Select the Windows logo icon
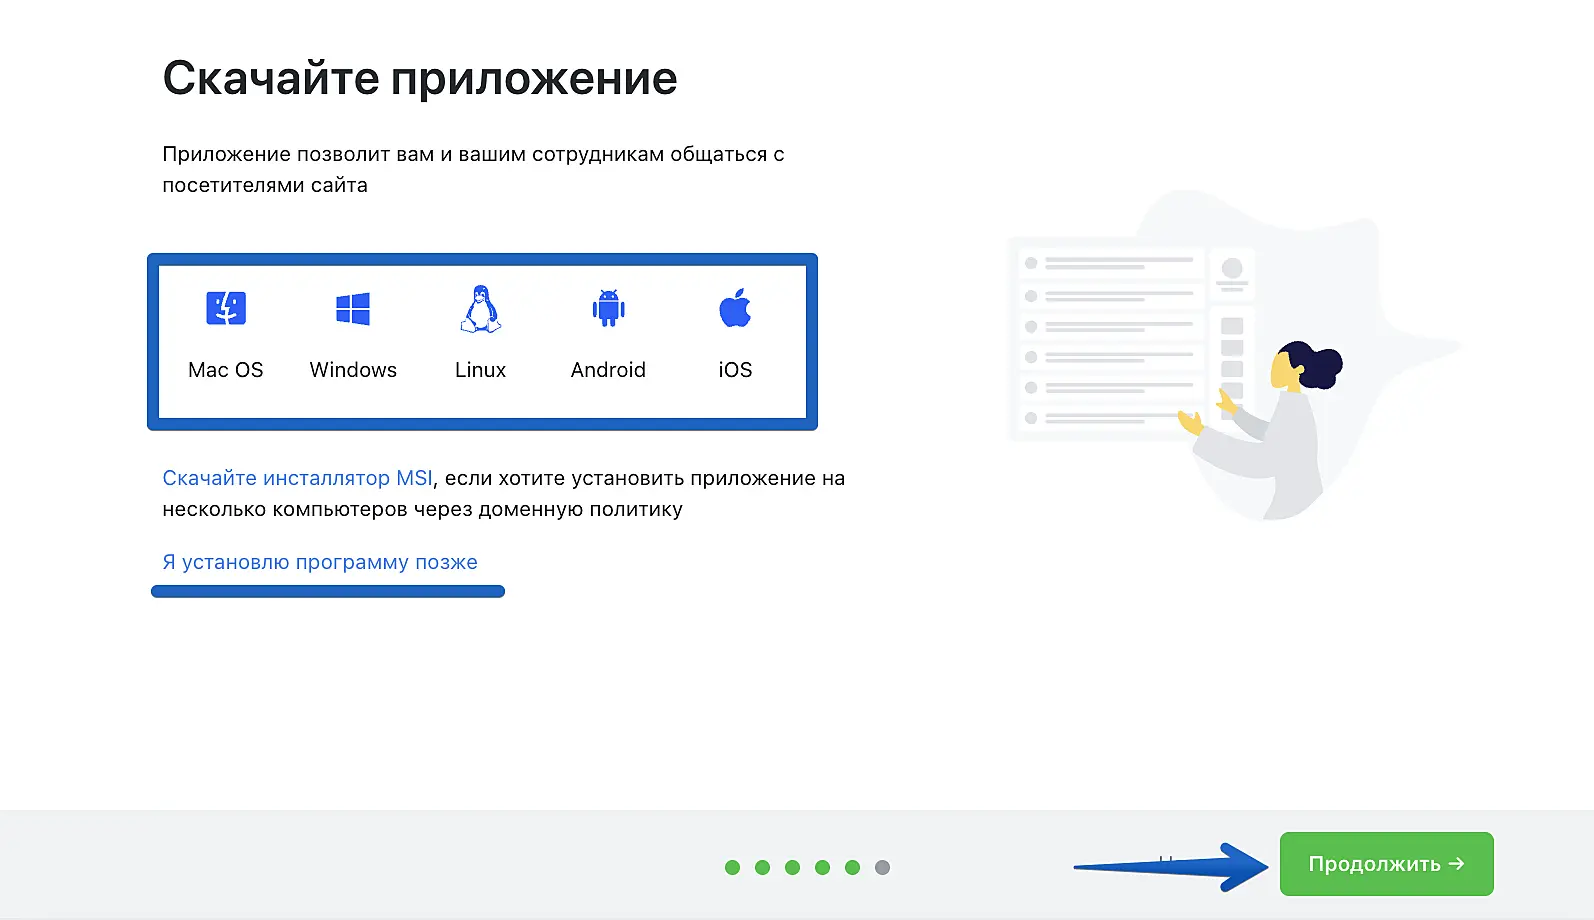 [x=353, y=309]
